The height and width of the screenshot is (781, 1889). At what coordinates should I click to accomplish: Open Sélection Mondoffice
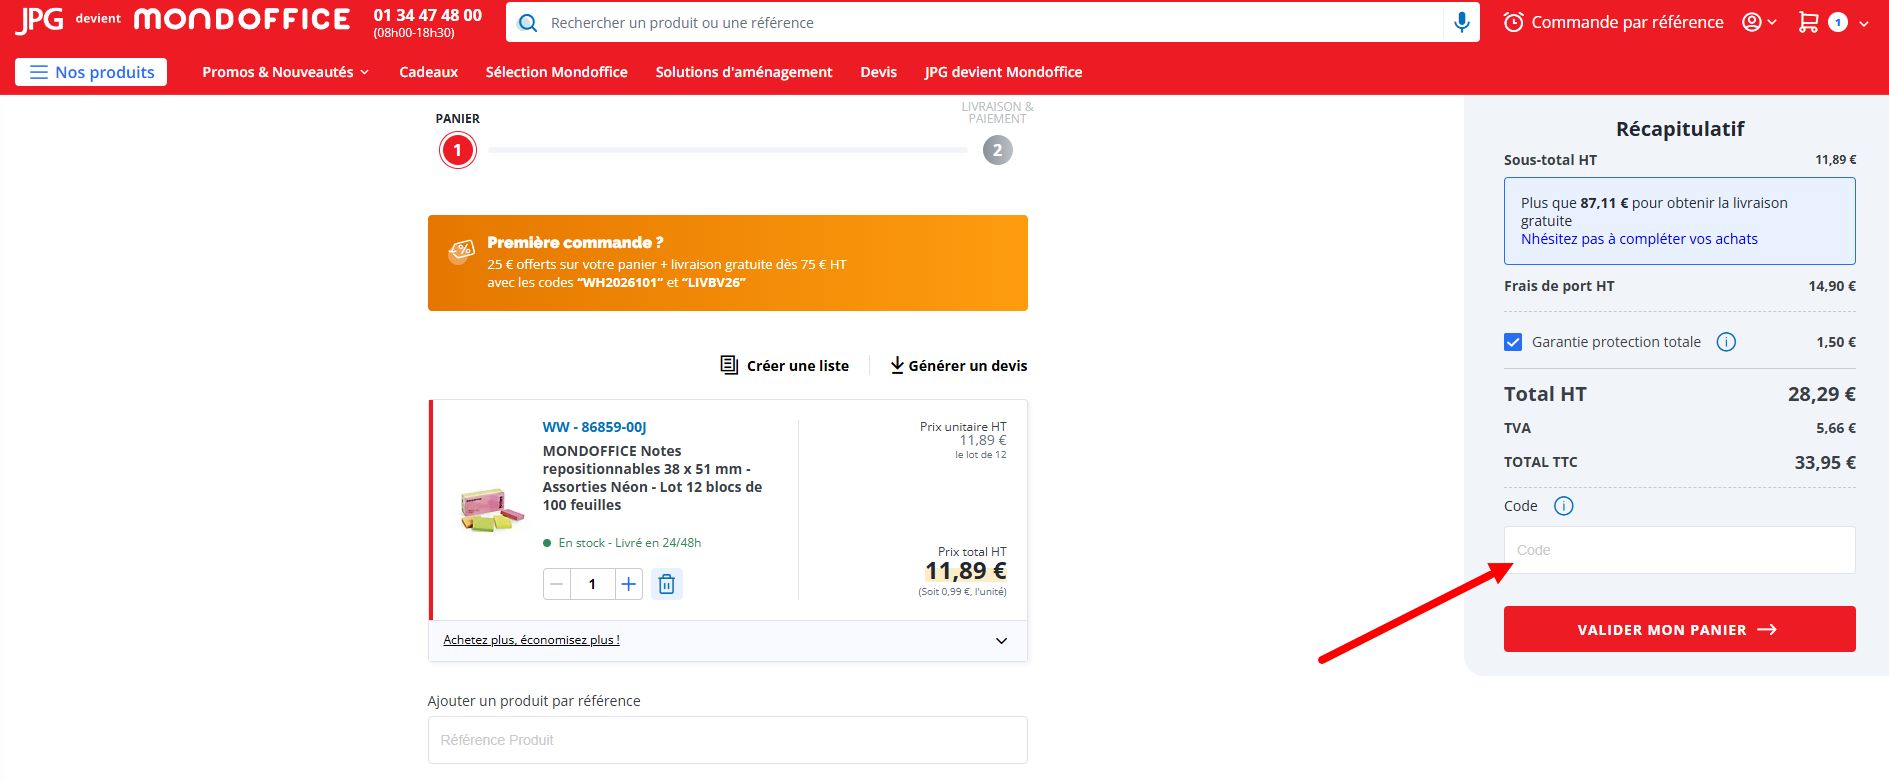[557, 72]
